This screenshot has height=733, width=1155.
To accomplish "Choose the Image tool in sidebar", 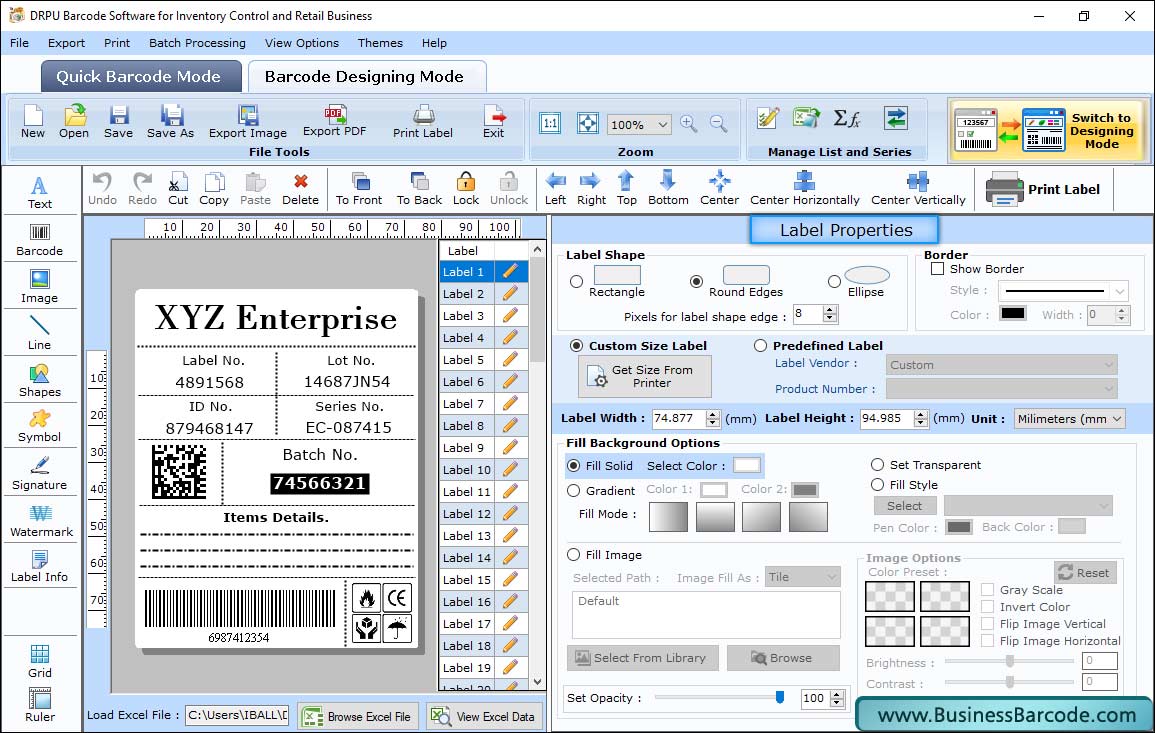I will point(40,287).
